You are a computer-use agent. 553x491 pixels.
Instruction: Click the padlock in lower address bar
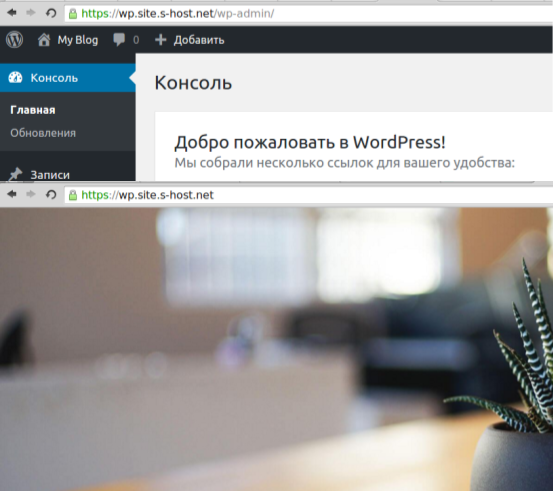(73, 195)
